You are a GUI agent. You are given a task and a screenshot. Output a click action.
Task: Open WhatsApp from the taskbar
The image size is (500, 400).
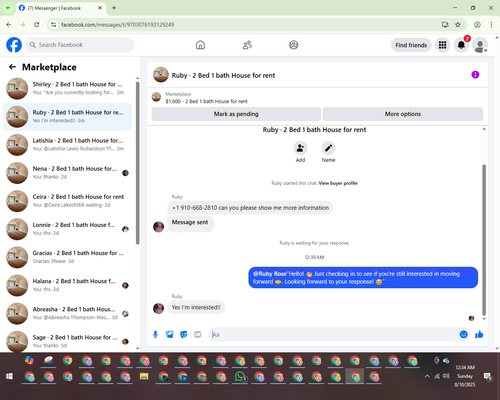pos(240,377)
